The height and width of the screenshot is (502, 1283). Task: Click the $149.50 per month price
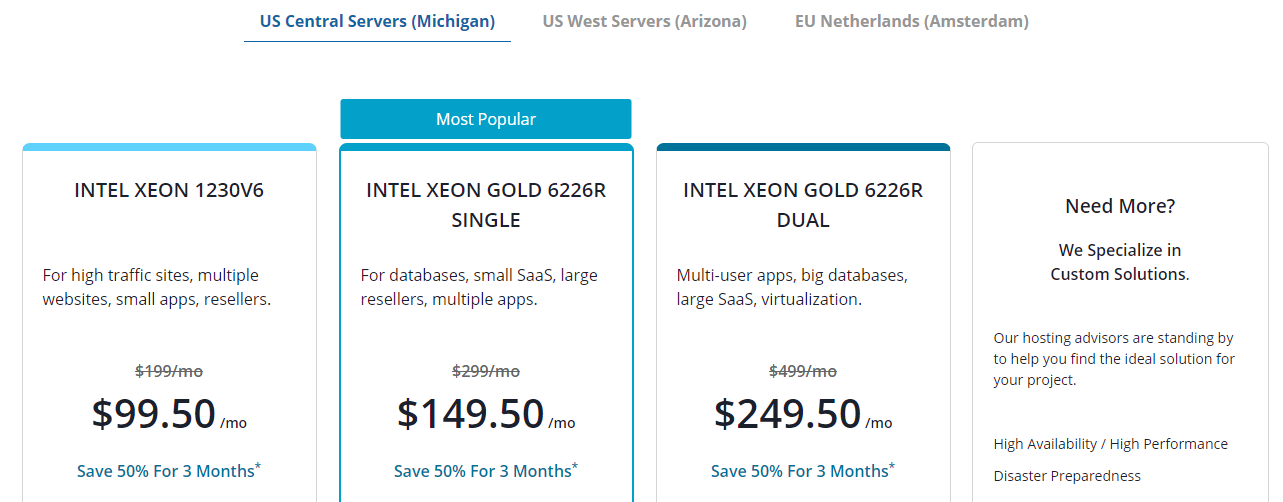point(471,413)
